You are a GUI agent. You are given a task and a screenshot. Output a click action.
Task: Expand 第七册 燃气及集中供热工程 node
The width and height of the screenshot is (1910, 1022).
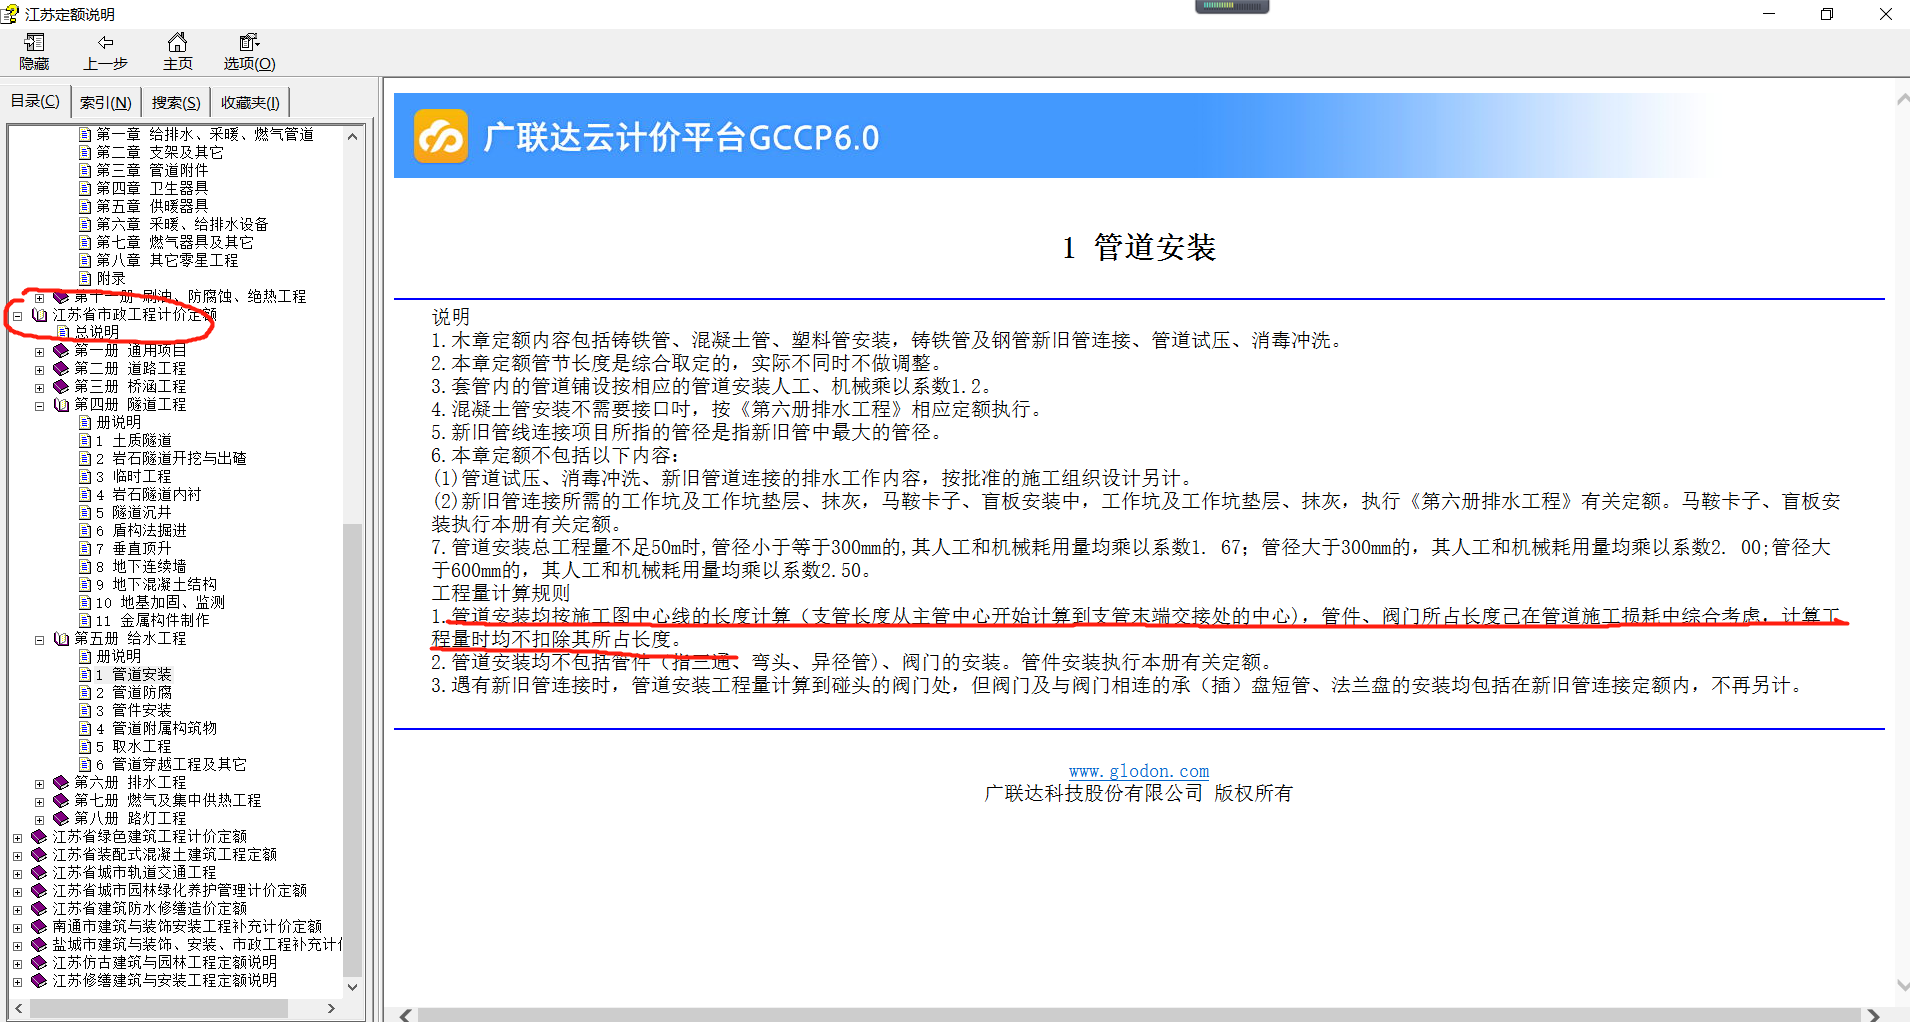click(39, 802)
